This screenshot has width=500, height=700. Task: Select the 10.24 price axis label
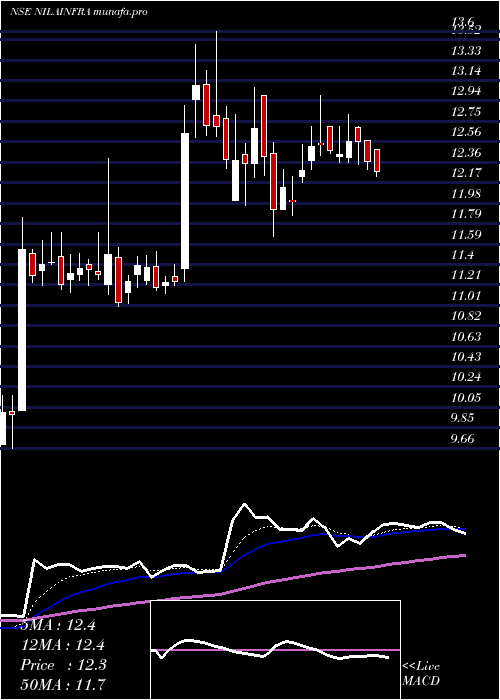pos(466,378)
